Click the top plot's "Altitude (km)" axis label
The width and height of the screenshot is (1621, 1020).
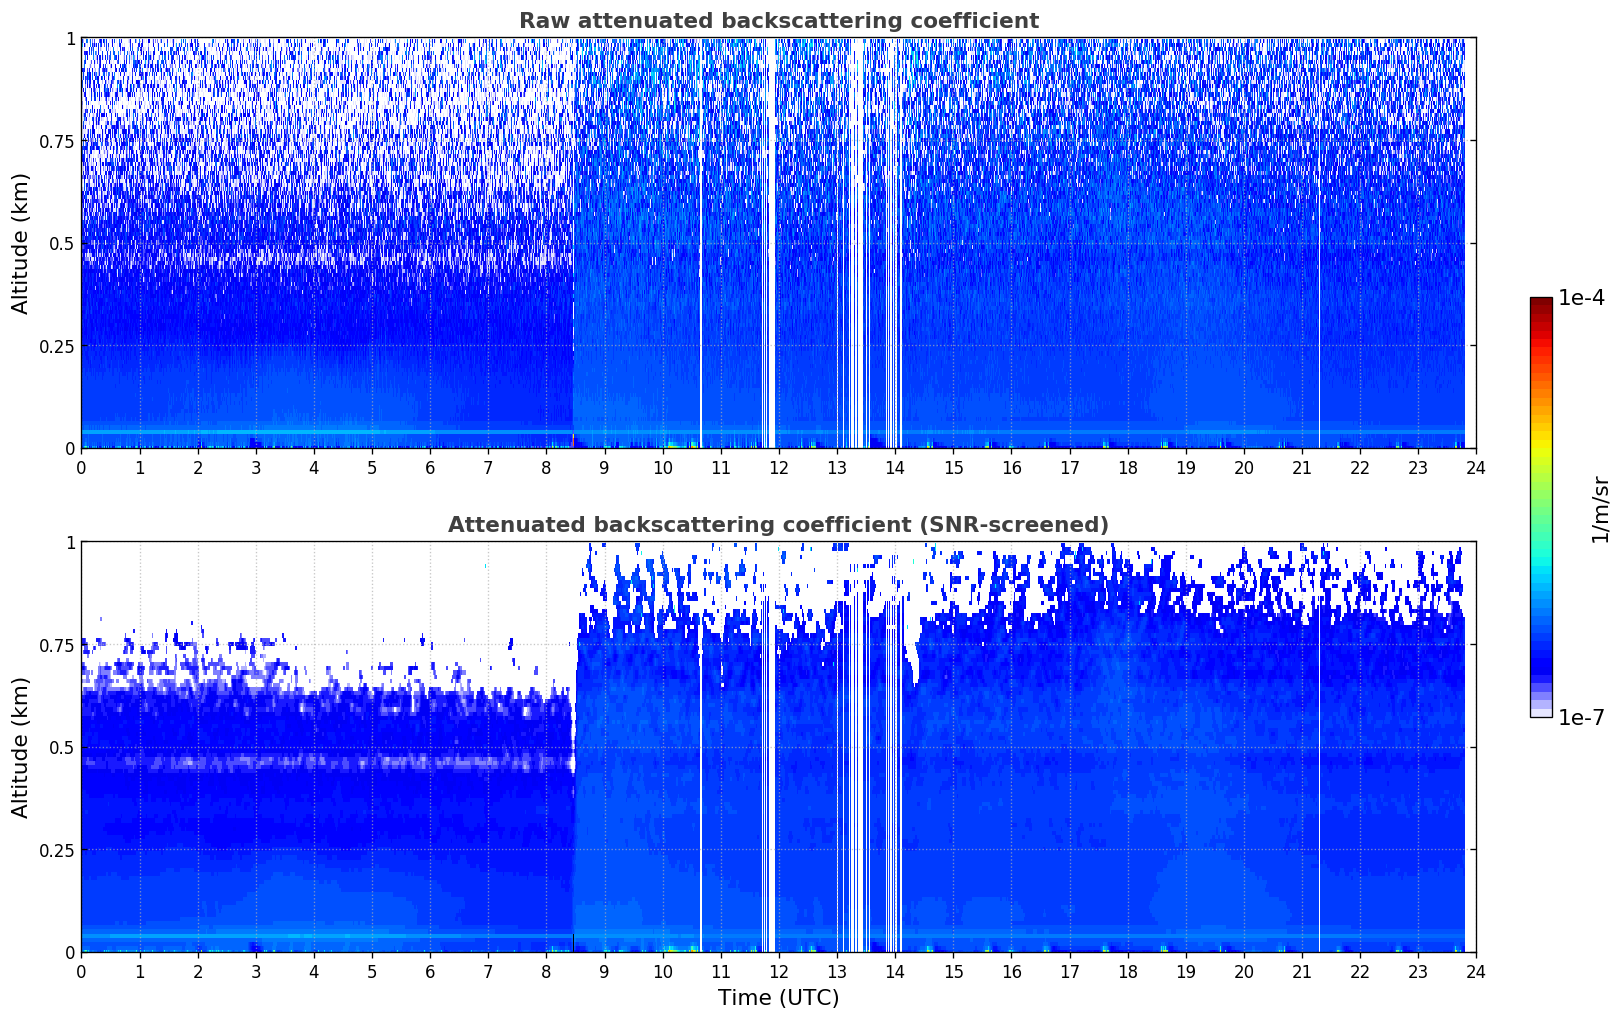(x=21, y=243)
